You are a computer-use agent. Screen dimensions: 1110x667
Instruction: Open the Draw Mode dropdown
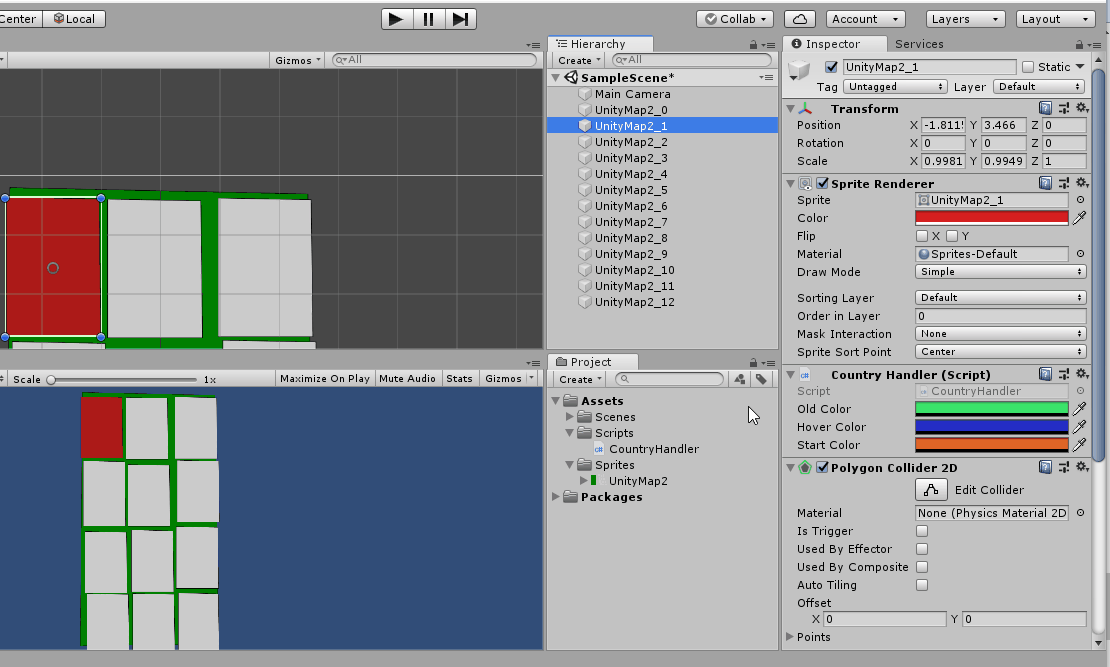pyautogui.click(x=1000, y=272)
